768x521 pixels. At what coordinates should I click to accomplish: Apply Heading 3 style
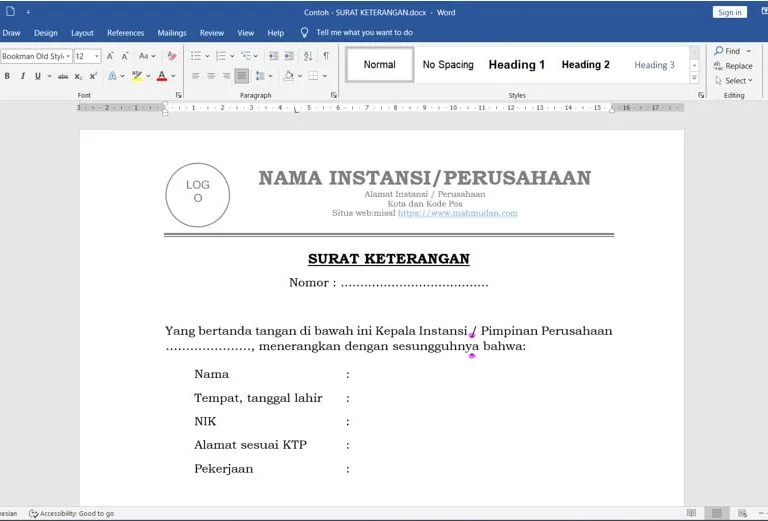[654, 65]
